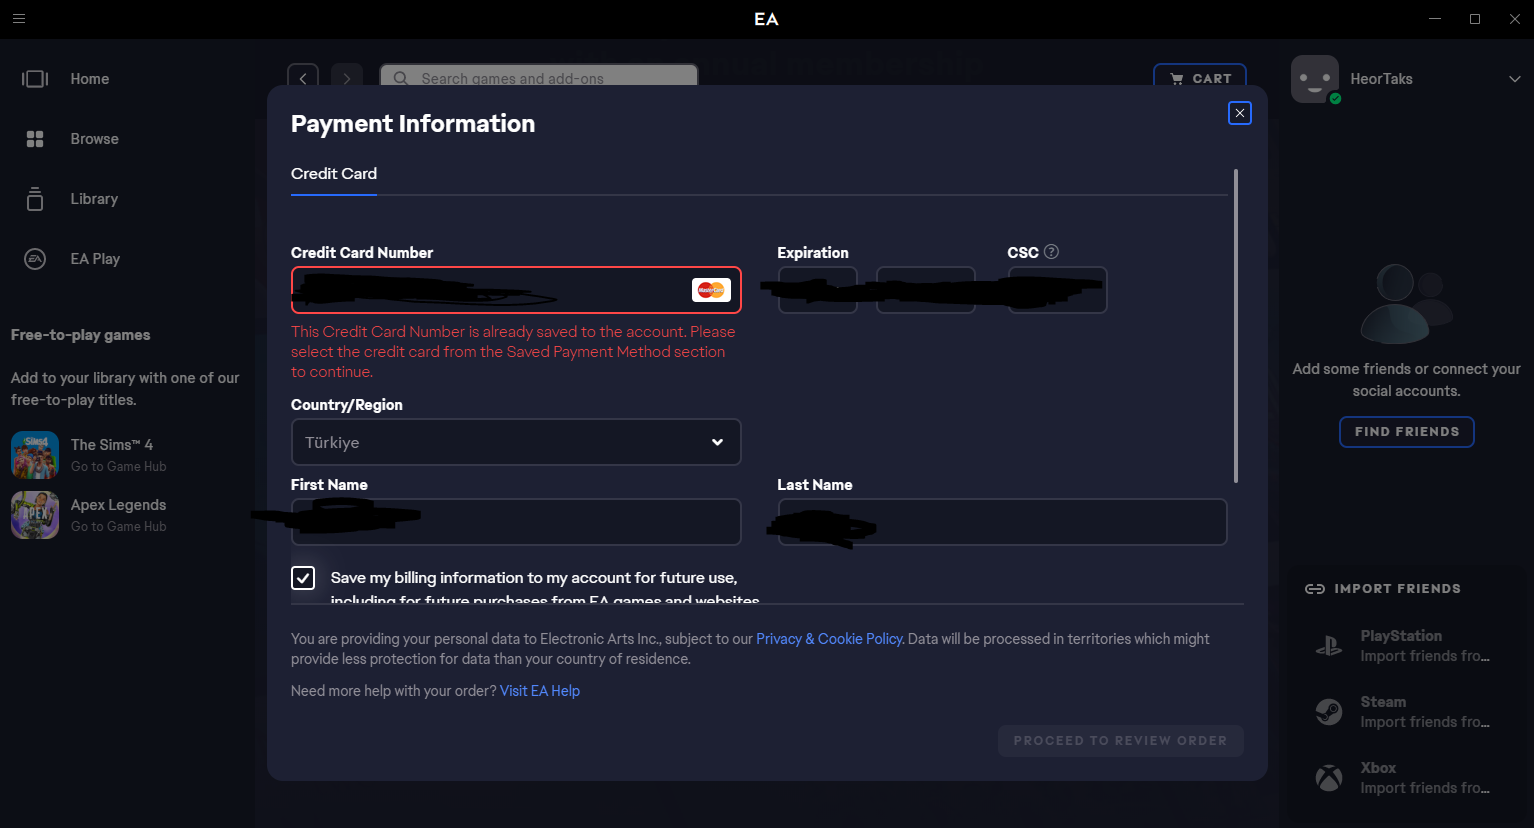This screenshot has width=1534, height=828.
Task: Open the Visit EA Help link
Action: click(x=540, y=691)
